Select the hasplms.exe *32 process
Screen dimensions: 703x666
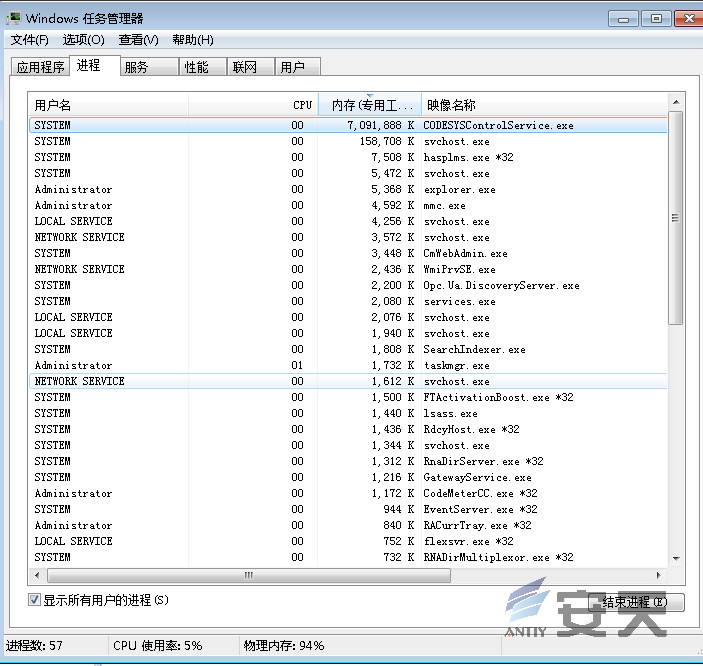[348, 157]
